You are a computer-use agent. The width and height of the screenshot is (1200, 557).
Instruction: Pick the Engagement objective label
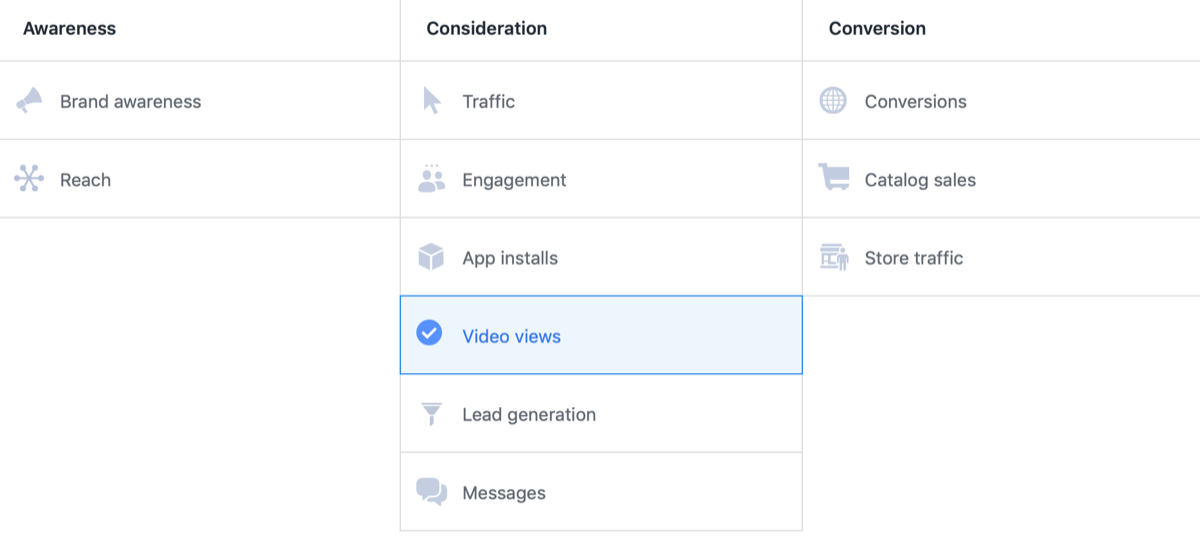coord(514,180)
